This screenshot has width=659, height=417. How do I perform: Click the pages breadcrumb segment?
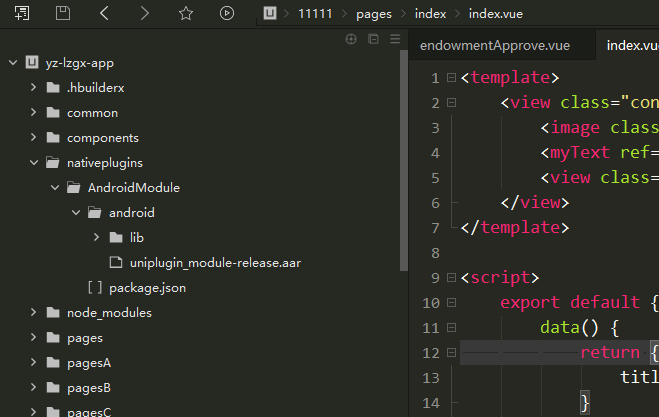pos(374,14)
